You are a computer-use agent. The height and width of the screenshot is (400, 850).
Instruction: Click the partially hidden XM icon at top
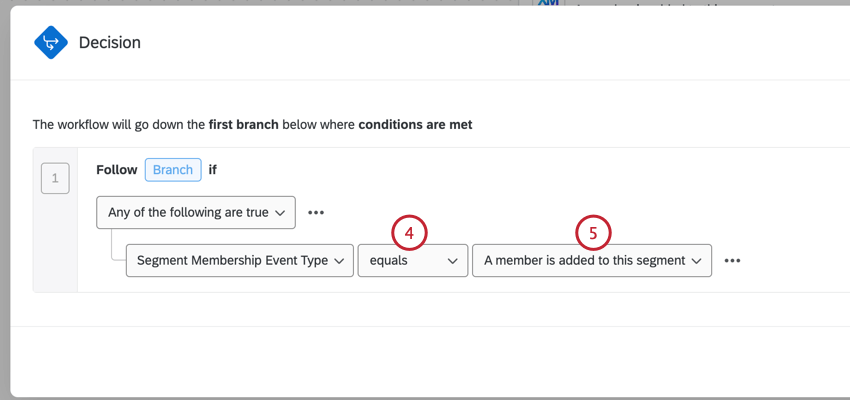547,4
